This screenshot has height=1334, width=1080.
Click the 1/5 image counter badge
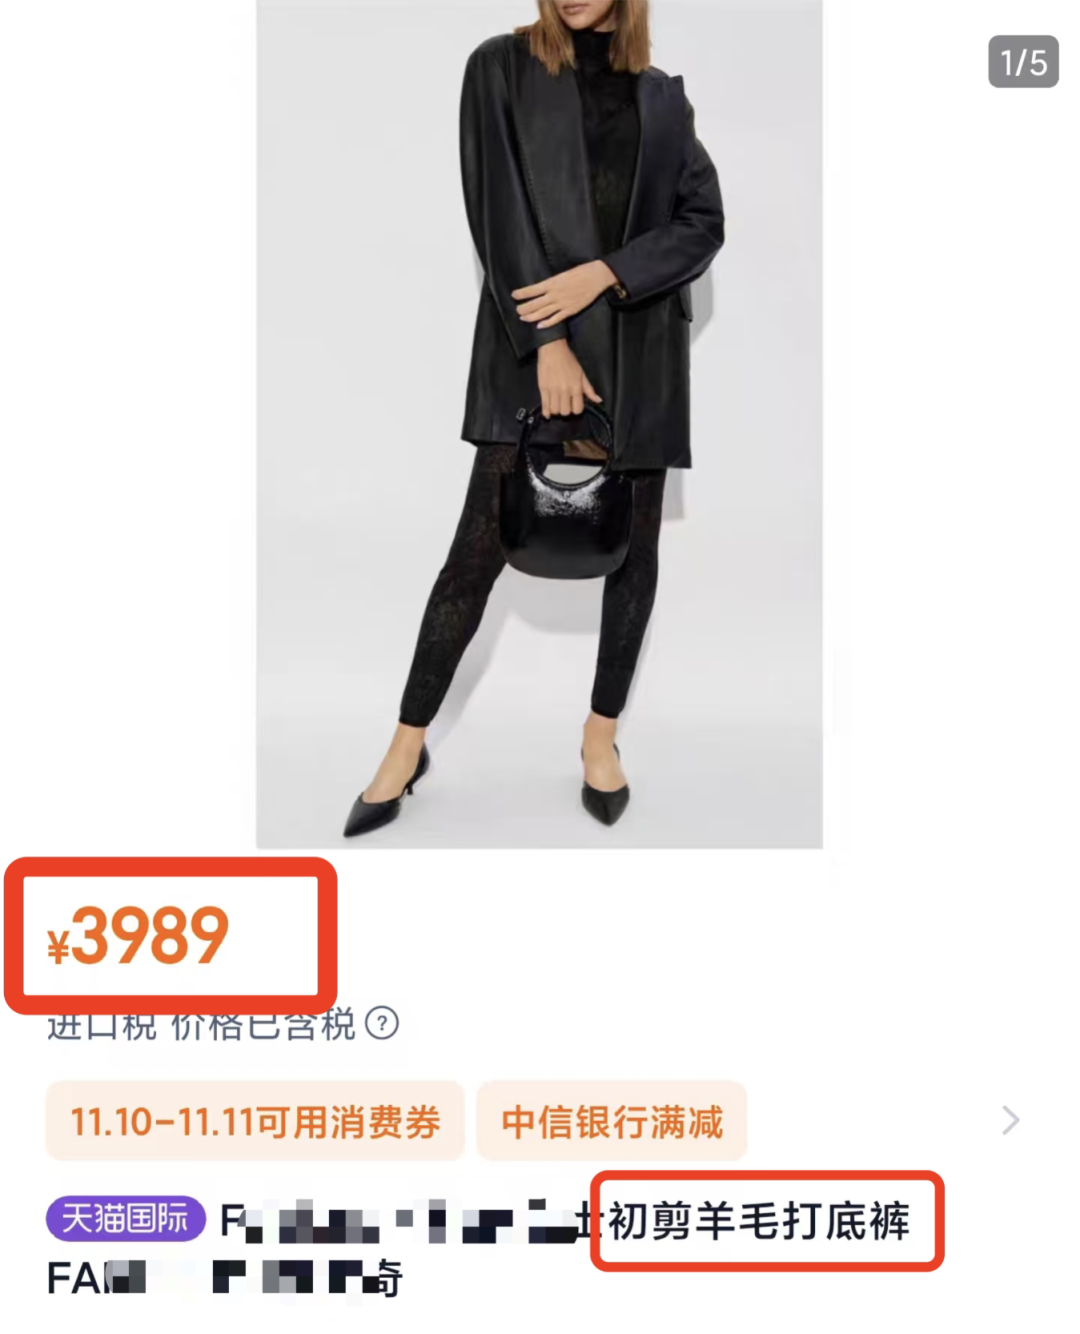pos(1023,62)
